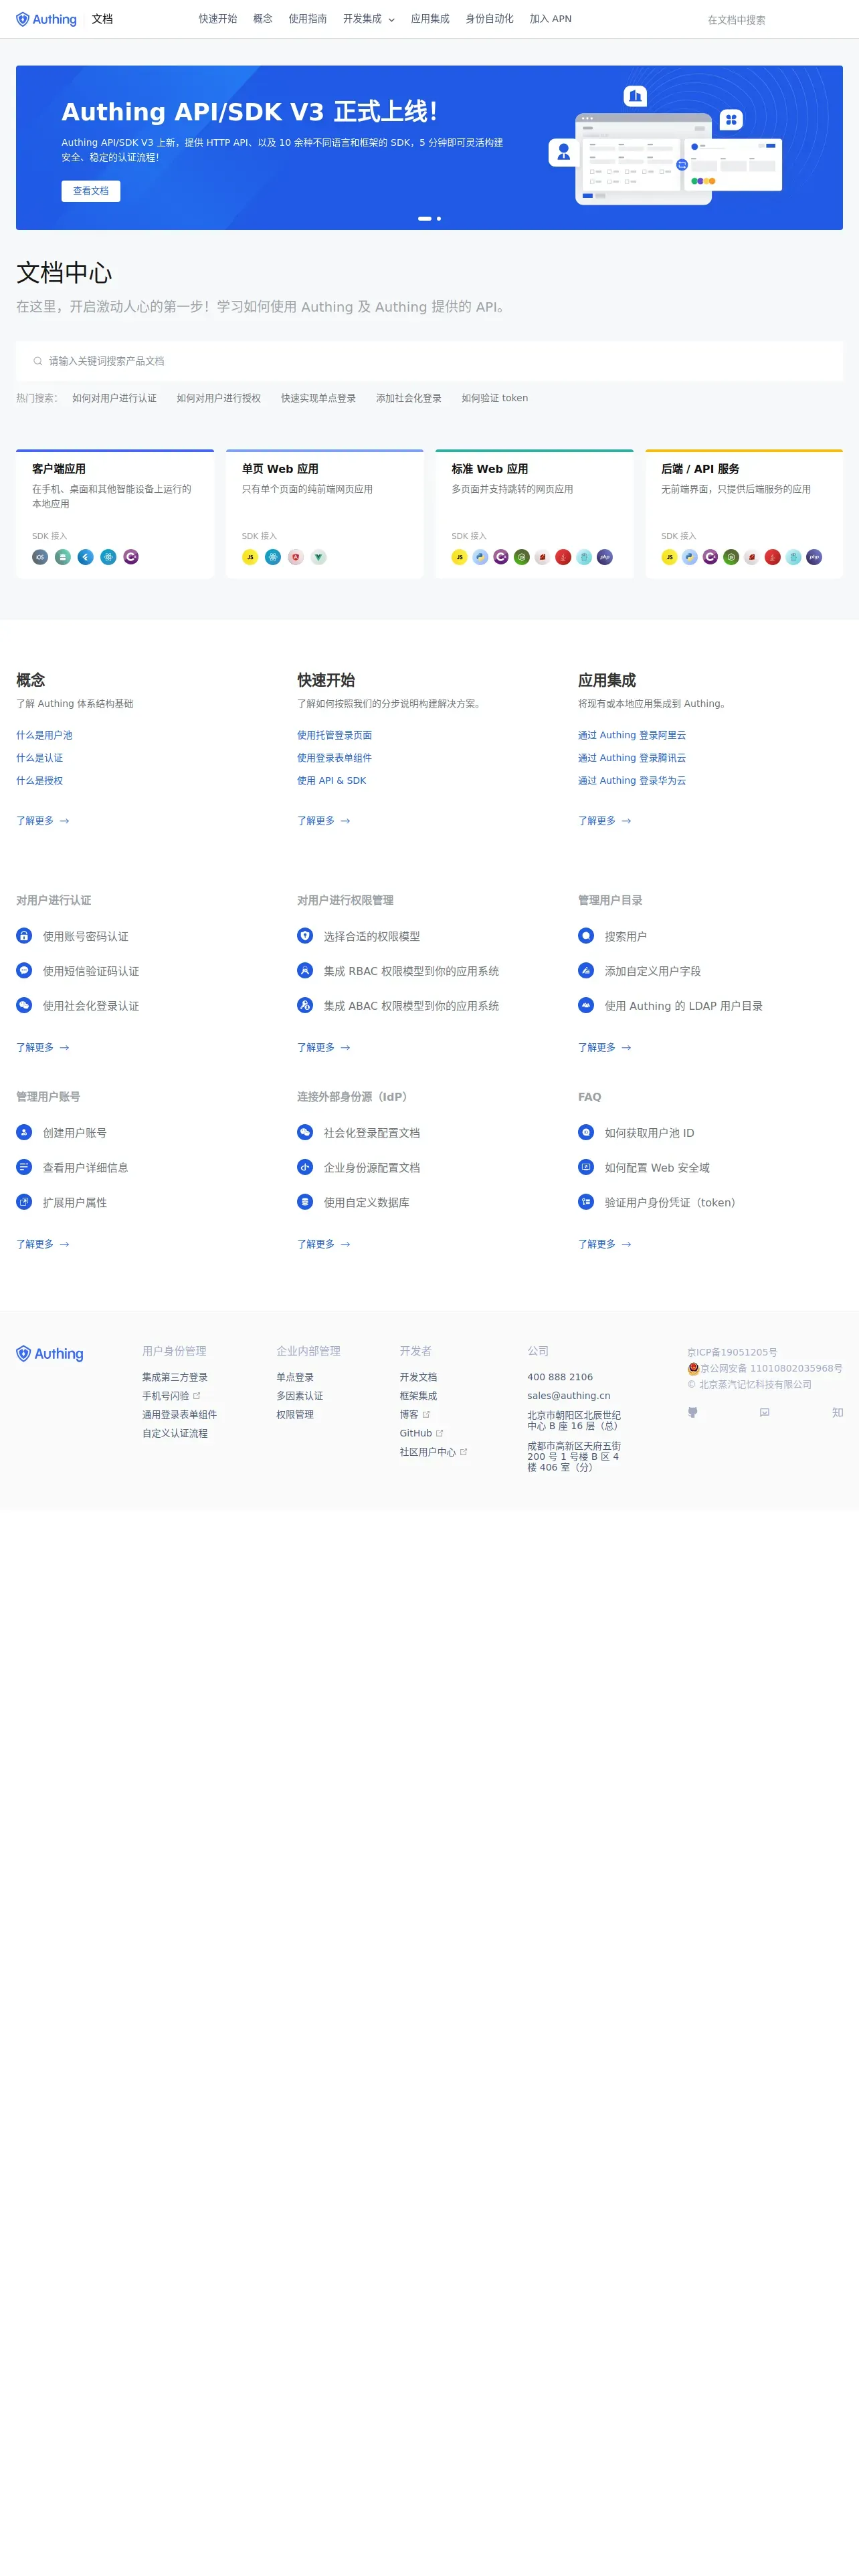
Task: Expand the 开发集成 dropdown in the navbar
Action: click(368, 19)
